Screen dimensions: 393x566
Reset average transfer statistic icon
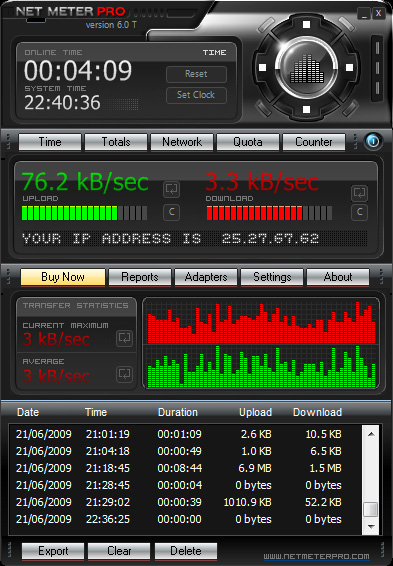(x=125, y=374)
